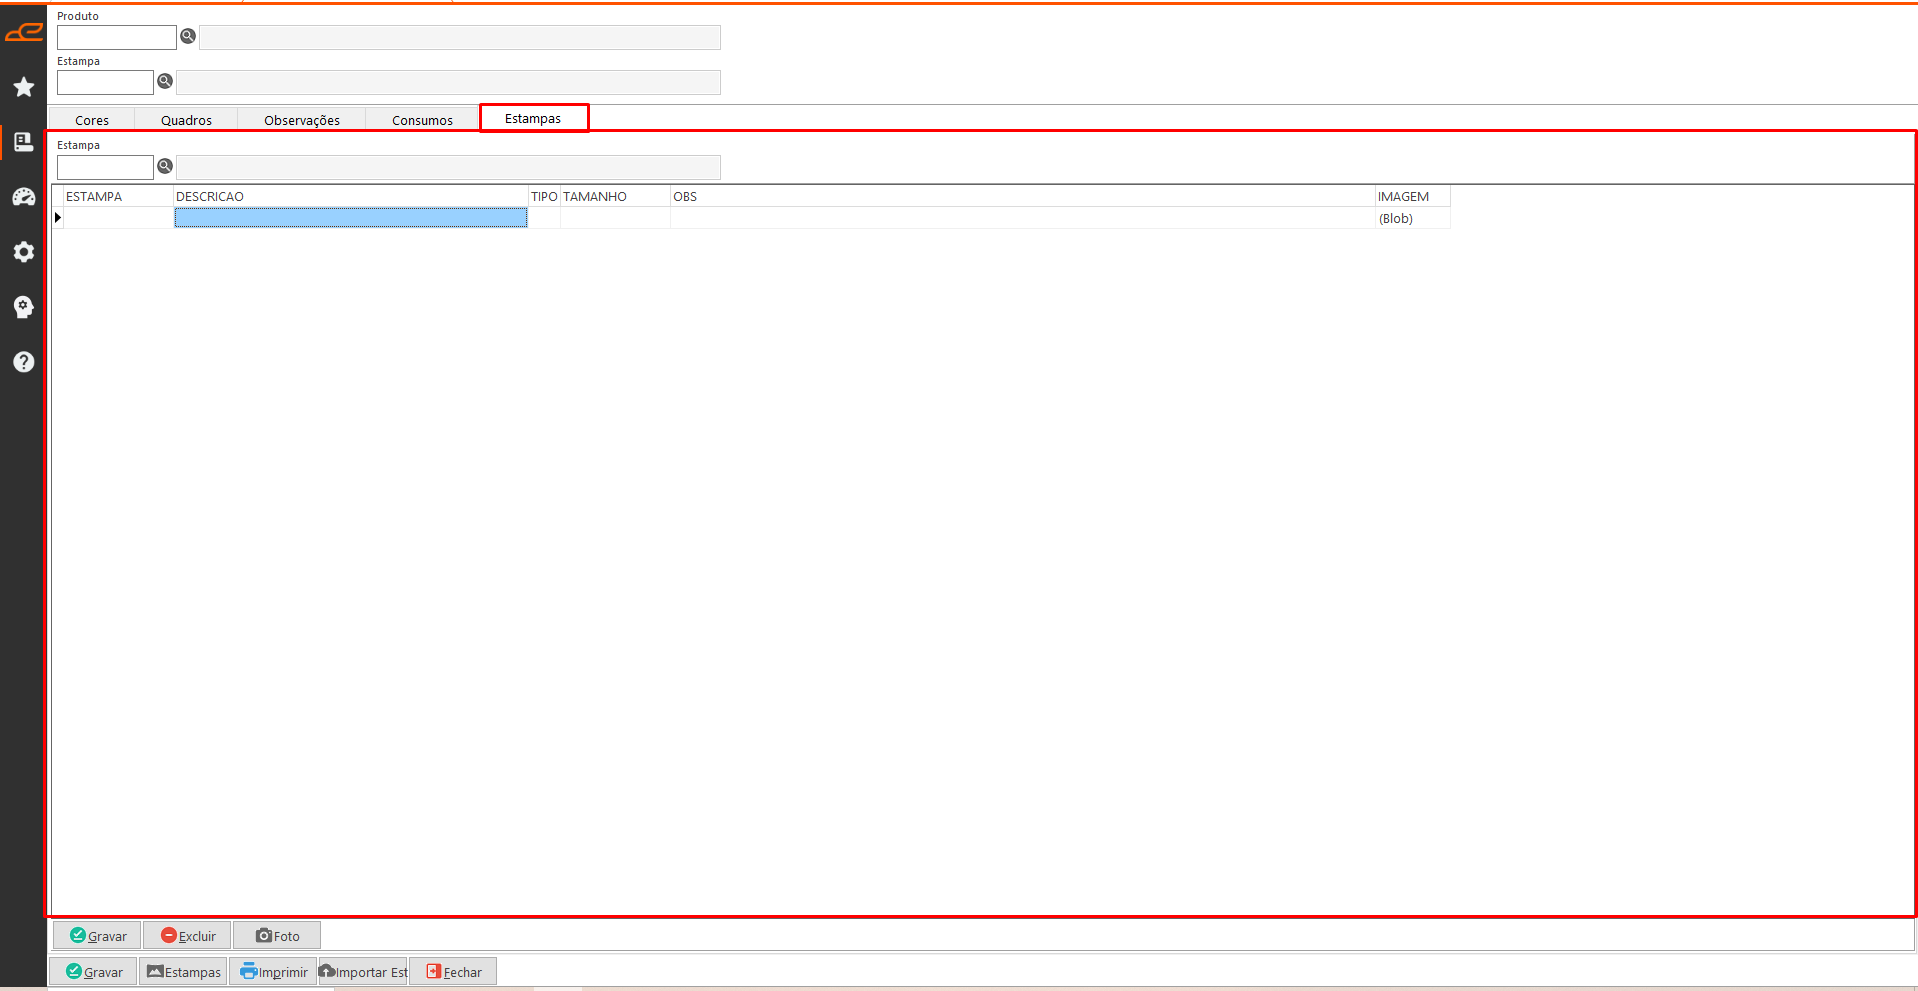The width and height of the screenshot is (1918, 991).
Task: Click the Produto code input field
Action: (117, 38)
